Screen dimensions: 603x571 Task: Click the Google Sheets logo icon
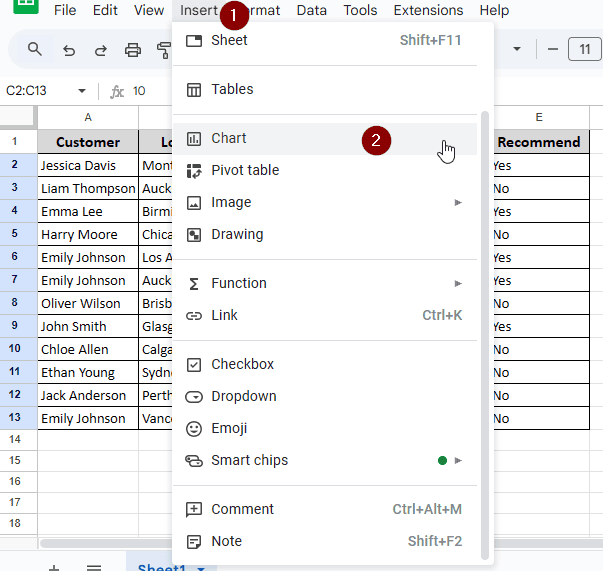pyautogui.click(x=26, y=6)
